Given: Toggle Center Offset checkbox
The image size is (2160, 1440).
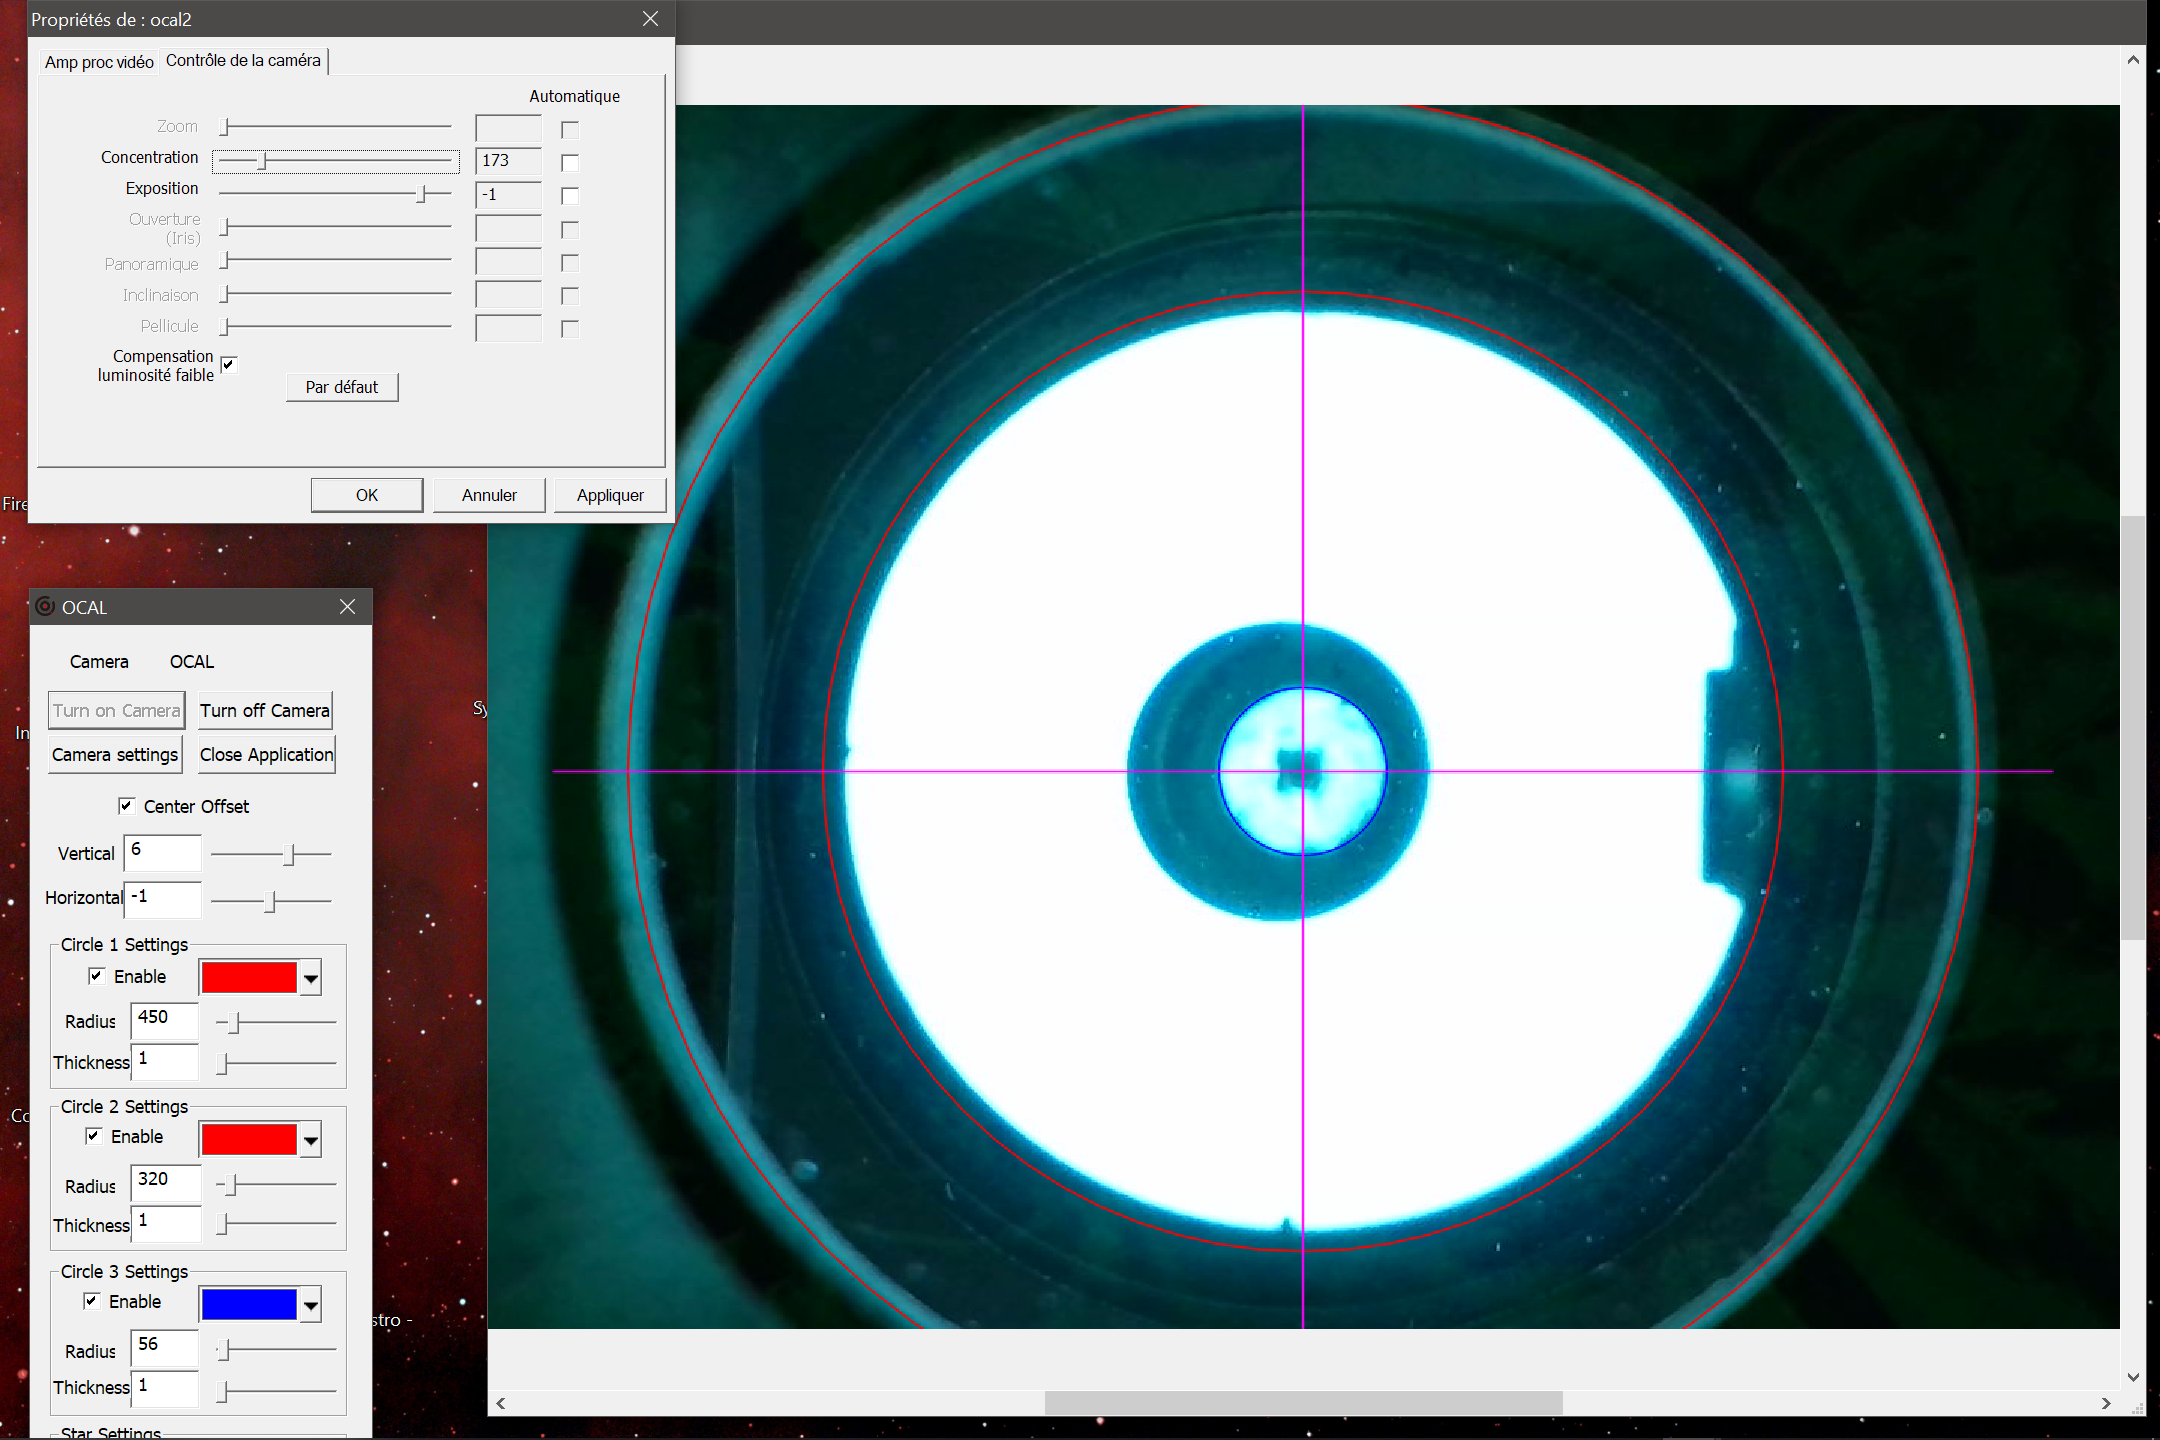Looking at the screenshot, I should click(127, 806).
